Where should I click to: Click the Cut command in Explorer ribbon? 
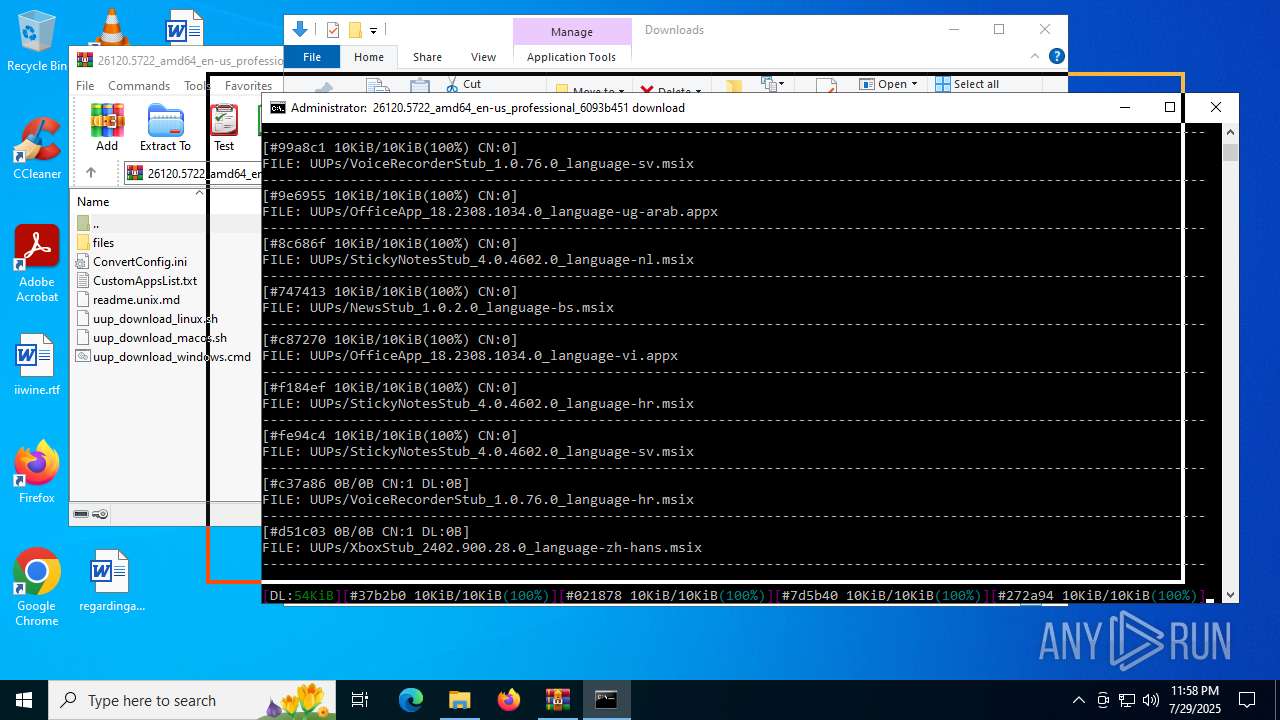(463, 84)
